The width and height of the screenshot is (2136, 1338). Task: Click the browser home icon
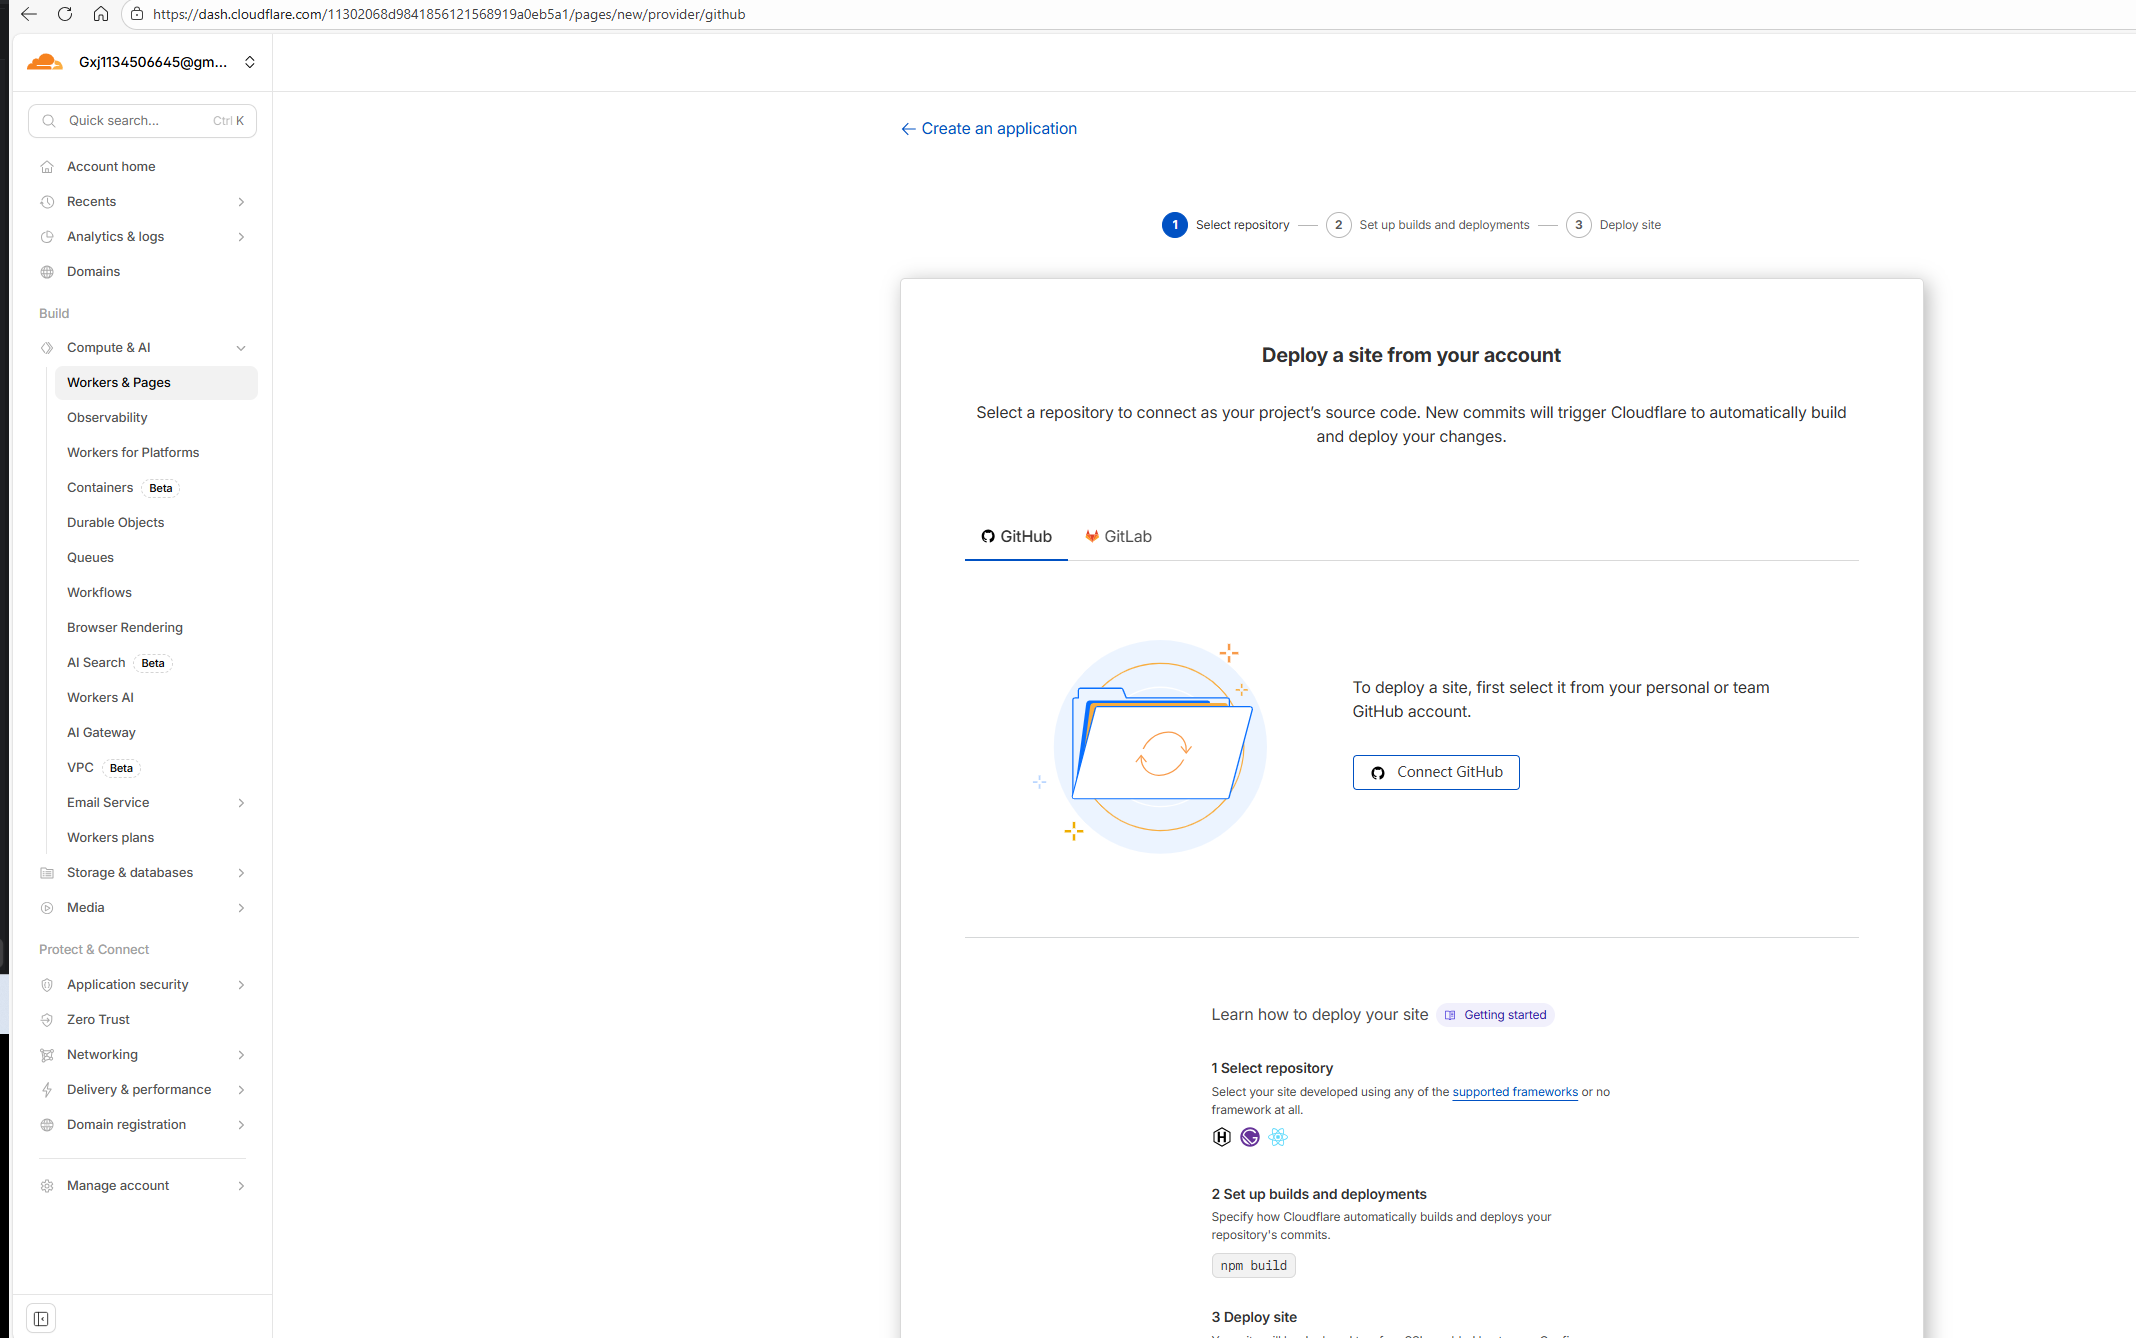click(101, 14)
